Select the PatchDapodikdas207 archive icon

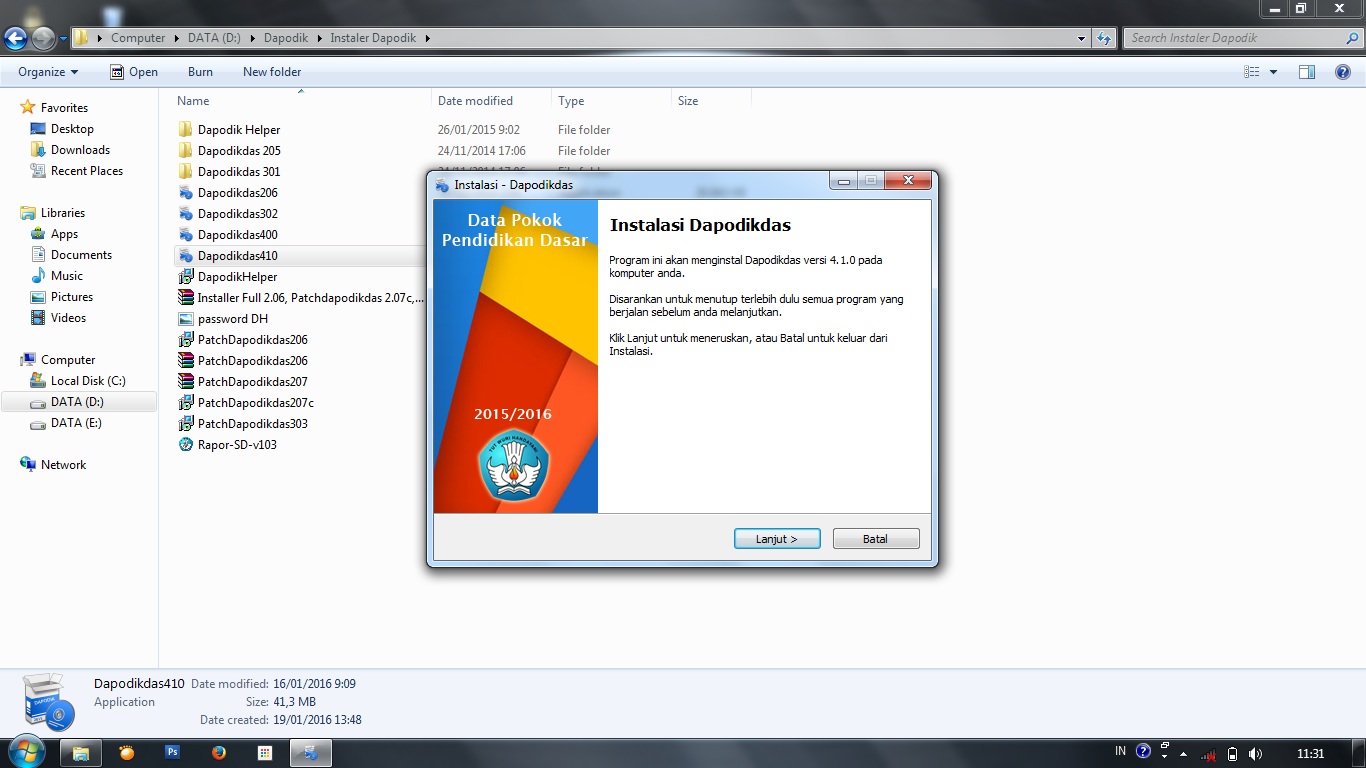click(185, 382)
